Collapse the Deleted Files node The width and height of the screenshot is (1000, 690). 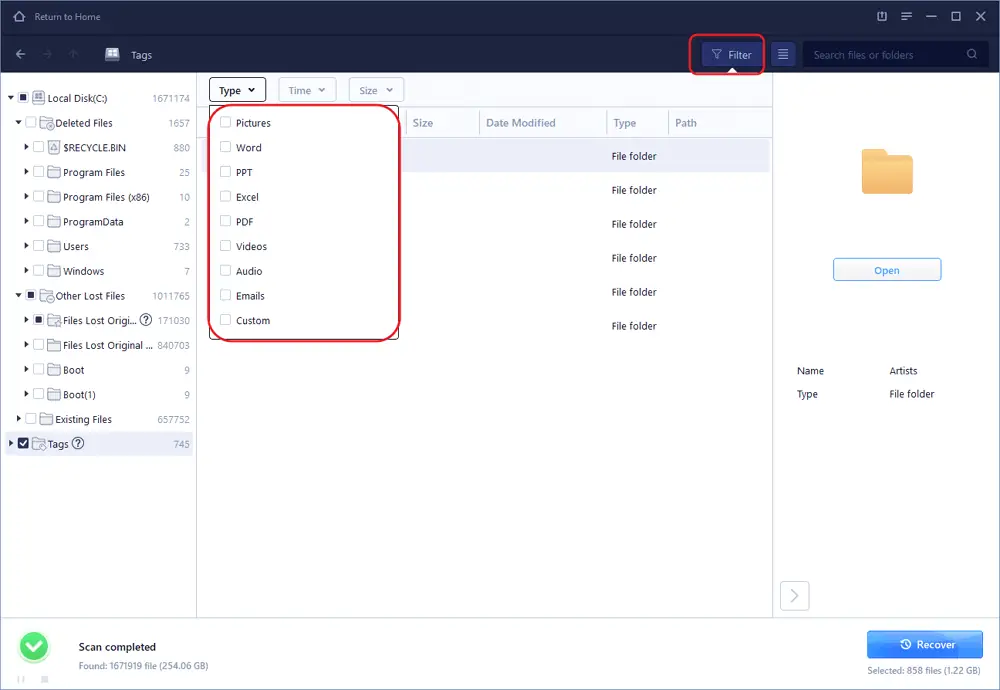click(17, 122)
